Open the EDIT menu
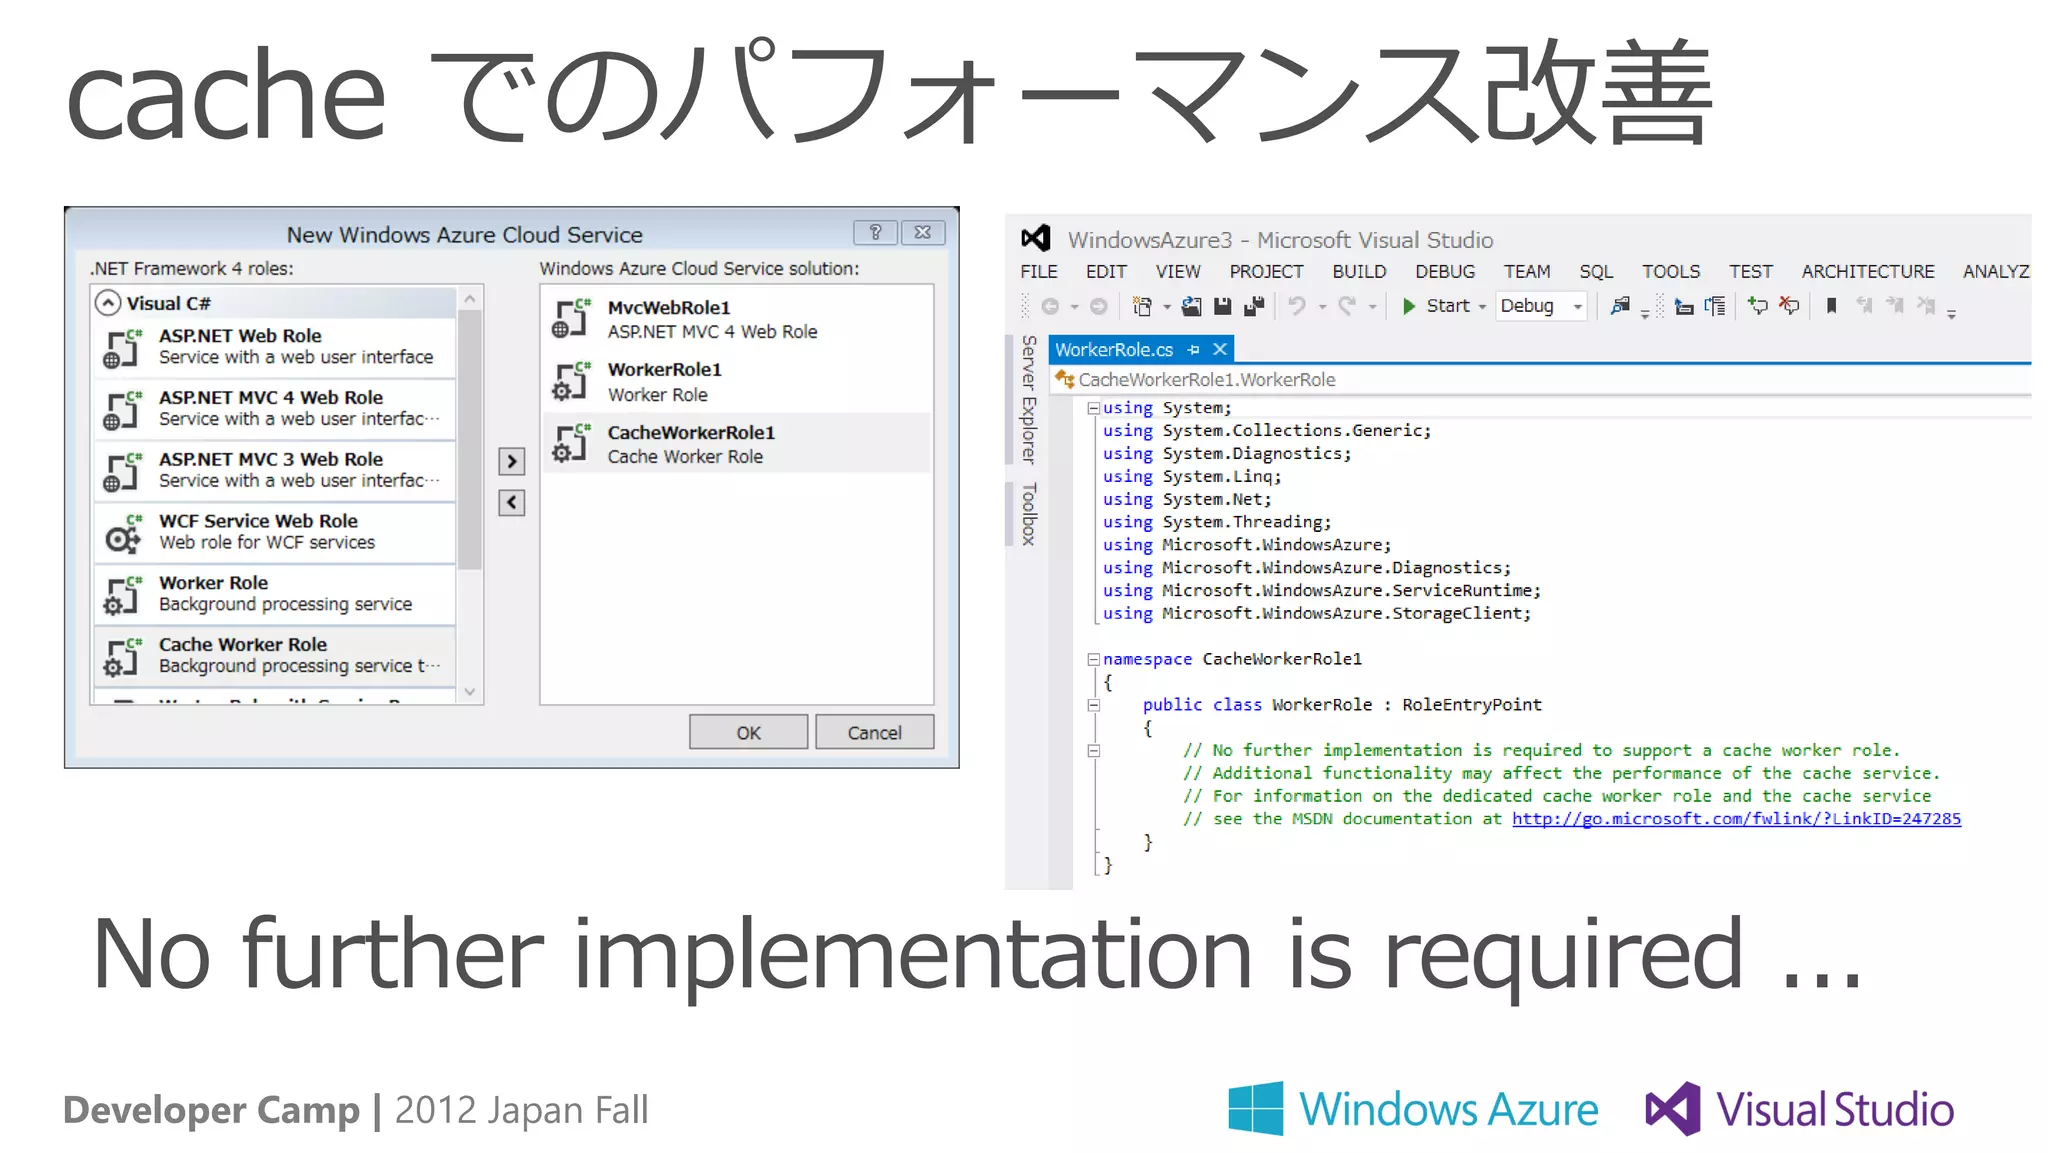 pyautogui.click(x=1106, y=272)
